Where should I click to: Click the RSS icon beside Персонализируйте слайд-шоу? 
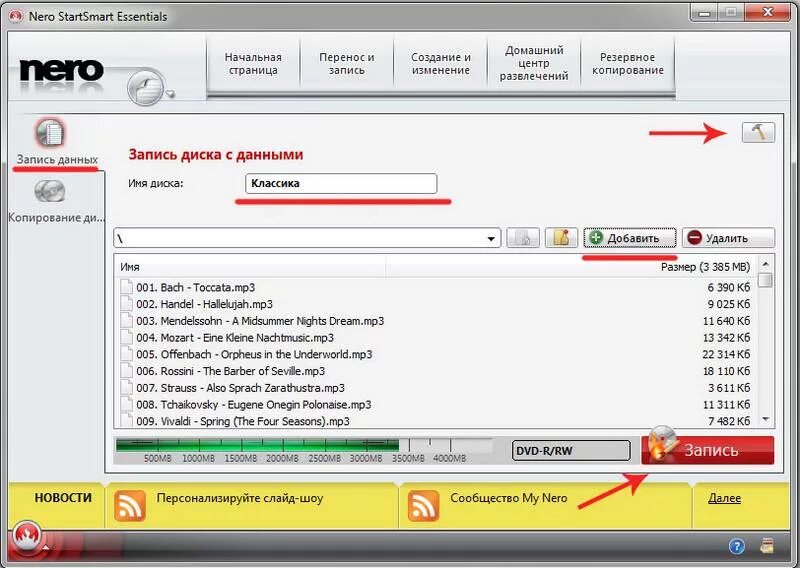130,506
